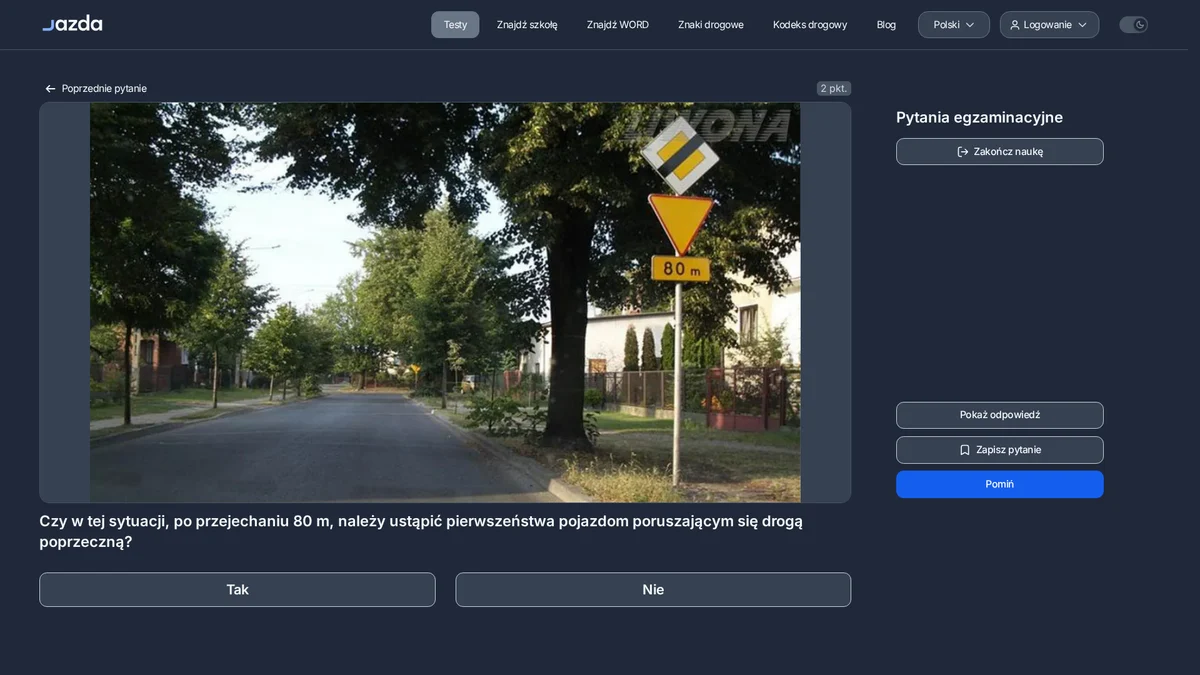Open Kodeks drogowy page
1200x675 pixels.
pos(810,25)
